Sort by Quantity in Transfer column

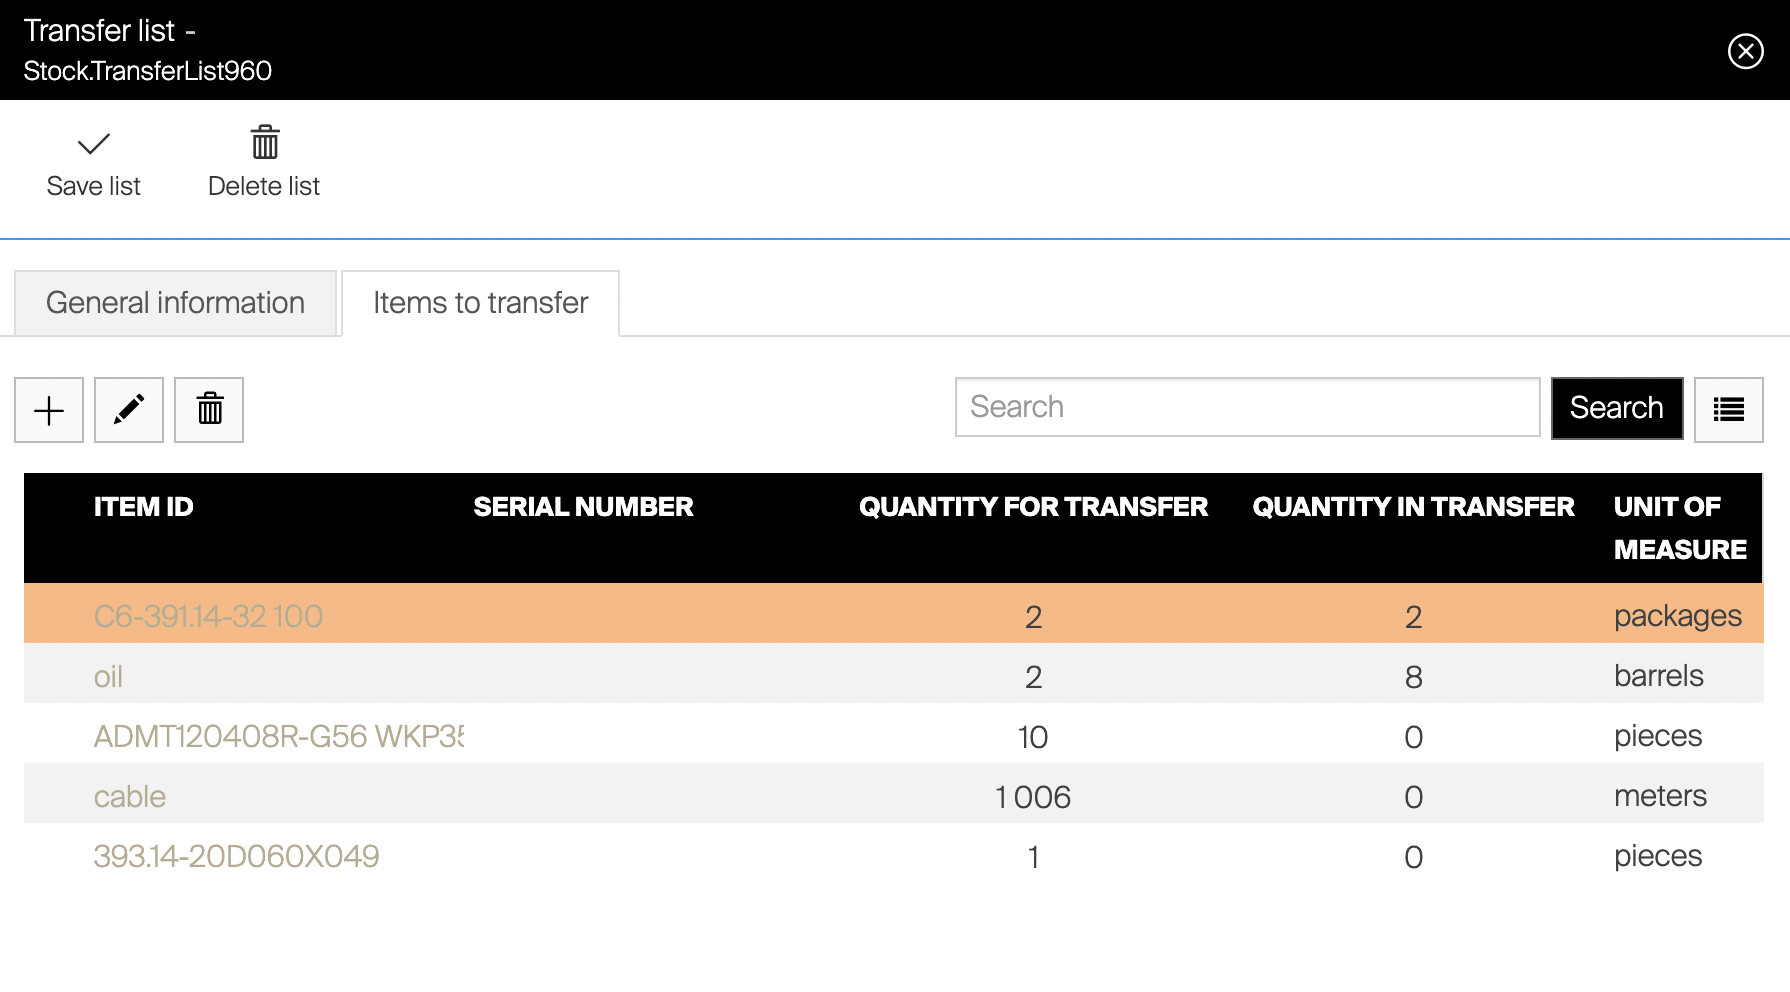click(1412, 507)
